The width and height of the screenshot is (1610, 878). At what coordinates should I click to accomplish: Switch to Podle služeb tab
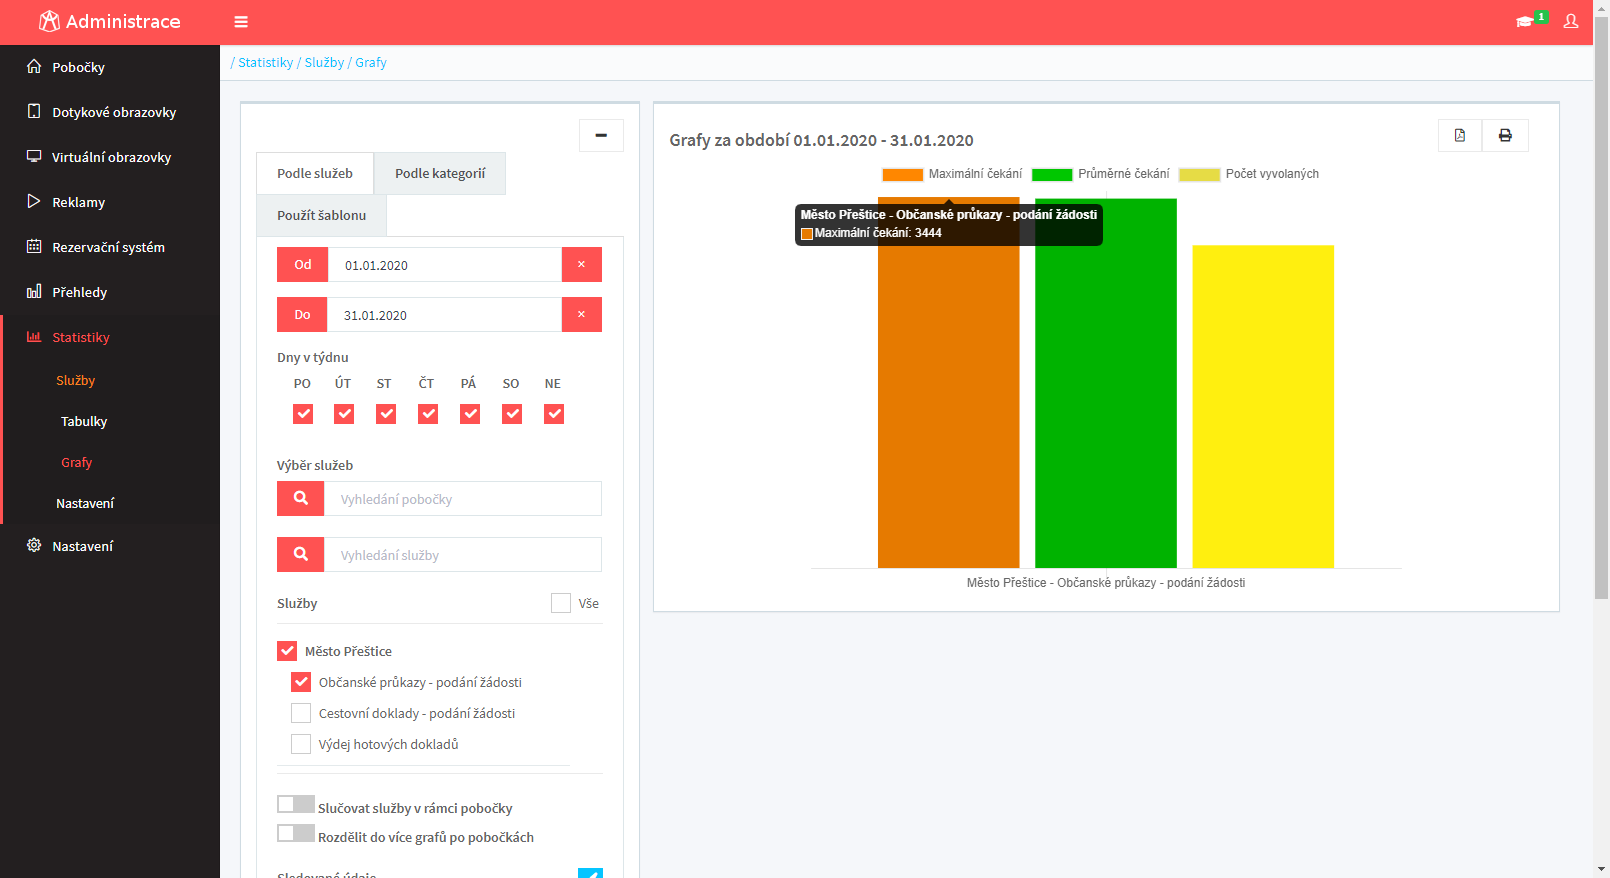315,173
